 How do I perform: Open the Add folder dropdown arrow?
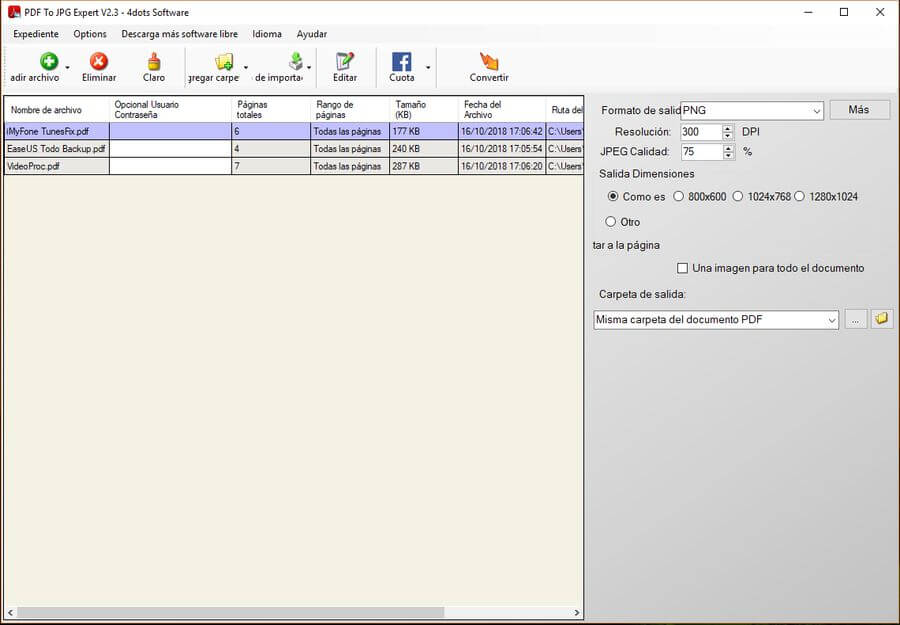(x=246, y=67)
